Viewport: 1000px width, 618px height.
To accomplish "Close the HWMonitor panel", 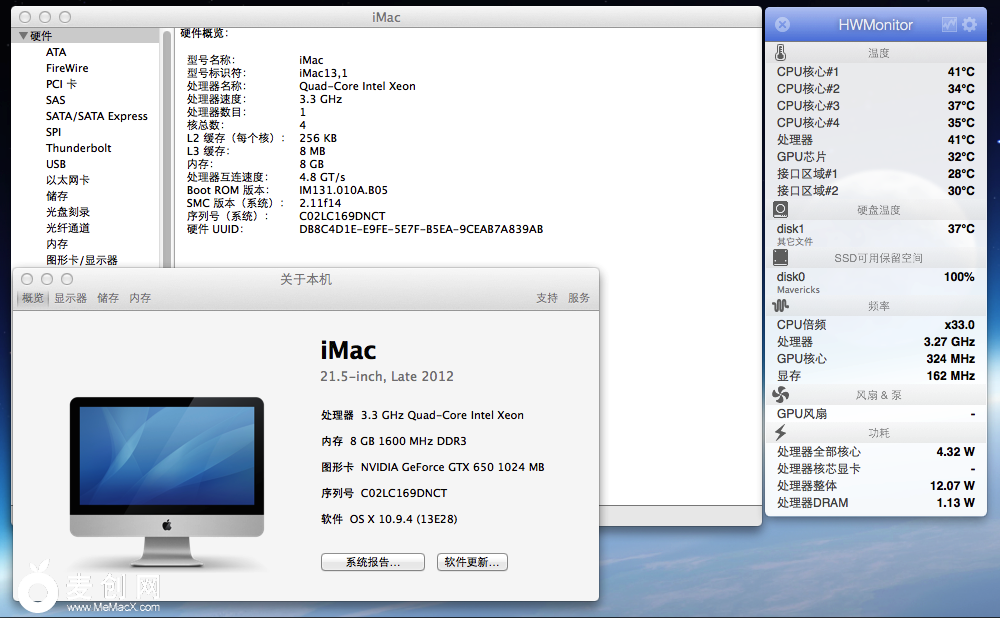I will point(783,25).
